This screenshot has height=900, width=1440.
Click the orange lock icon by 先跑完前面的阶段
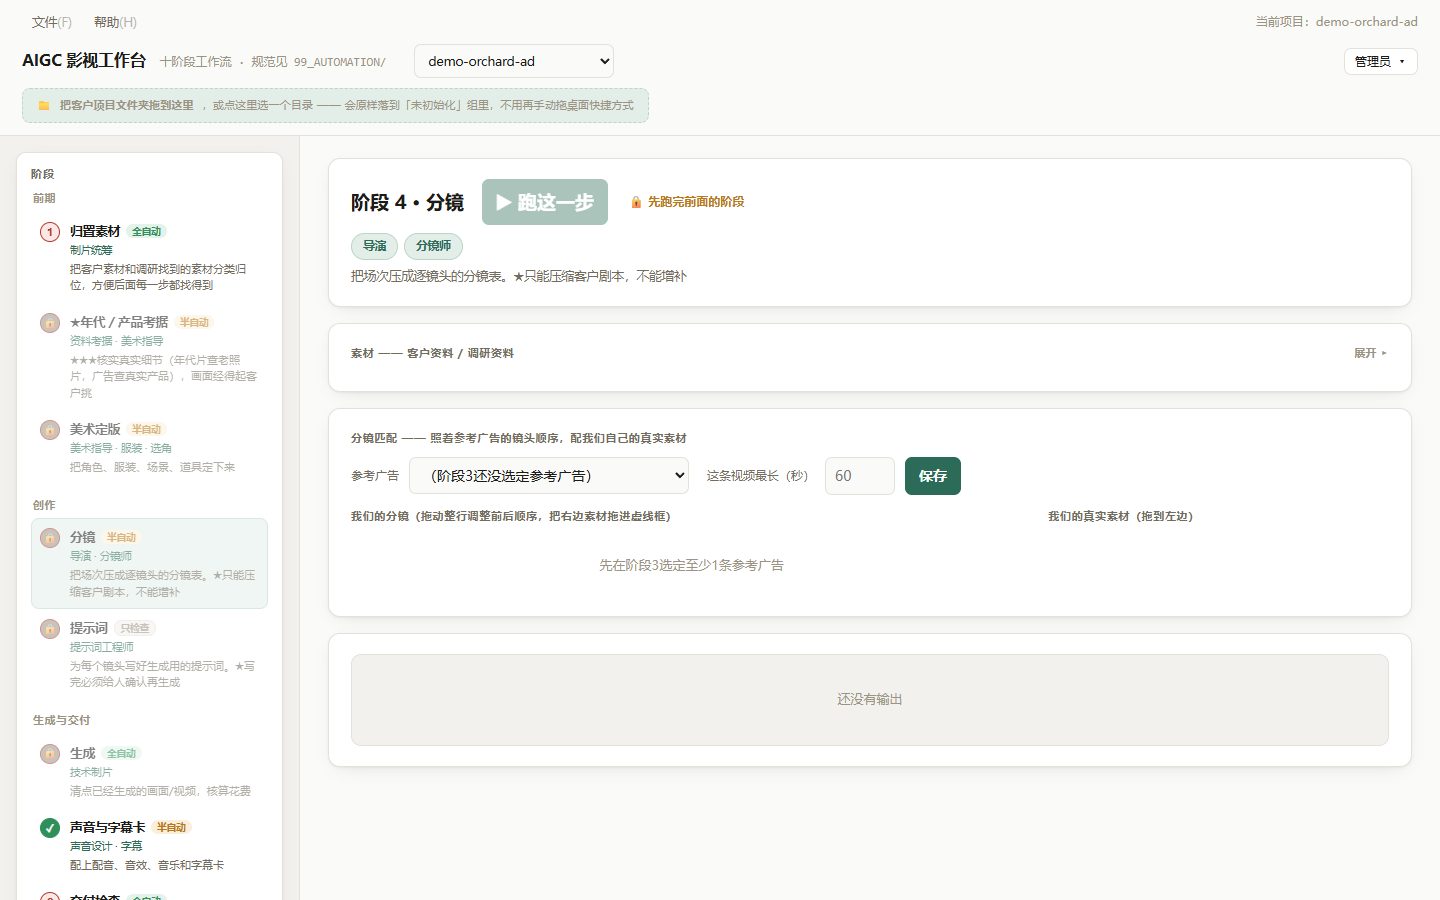coord(636,202)
